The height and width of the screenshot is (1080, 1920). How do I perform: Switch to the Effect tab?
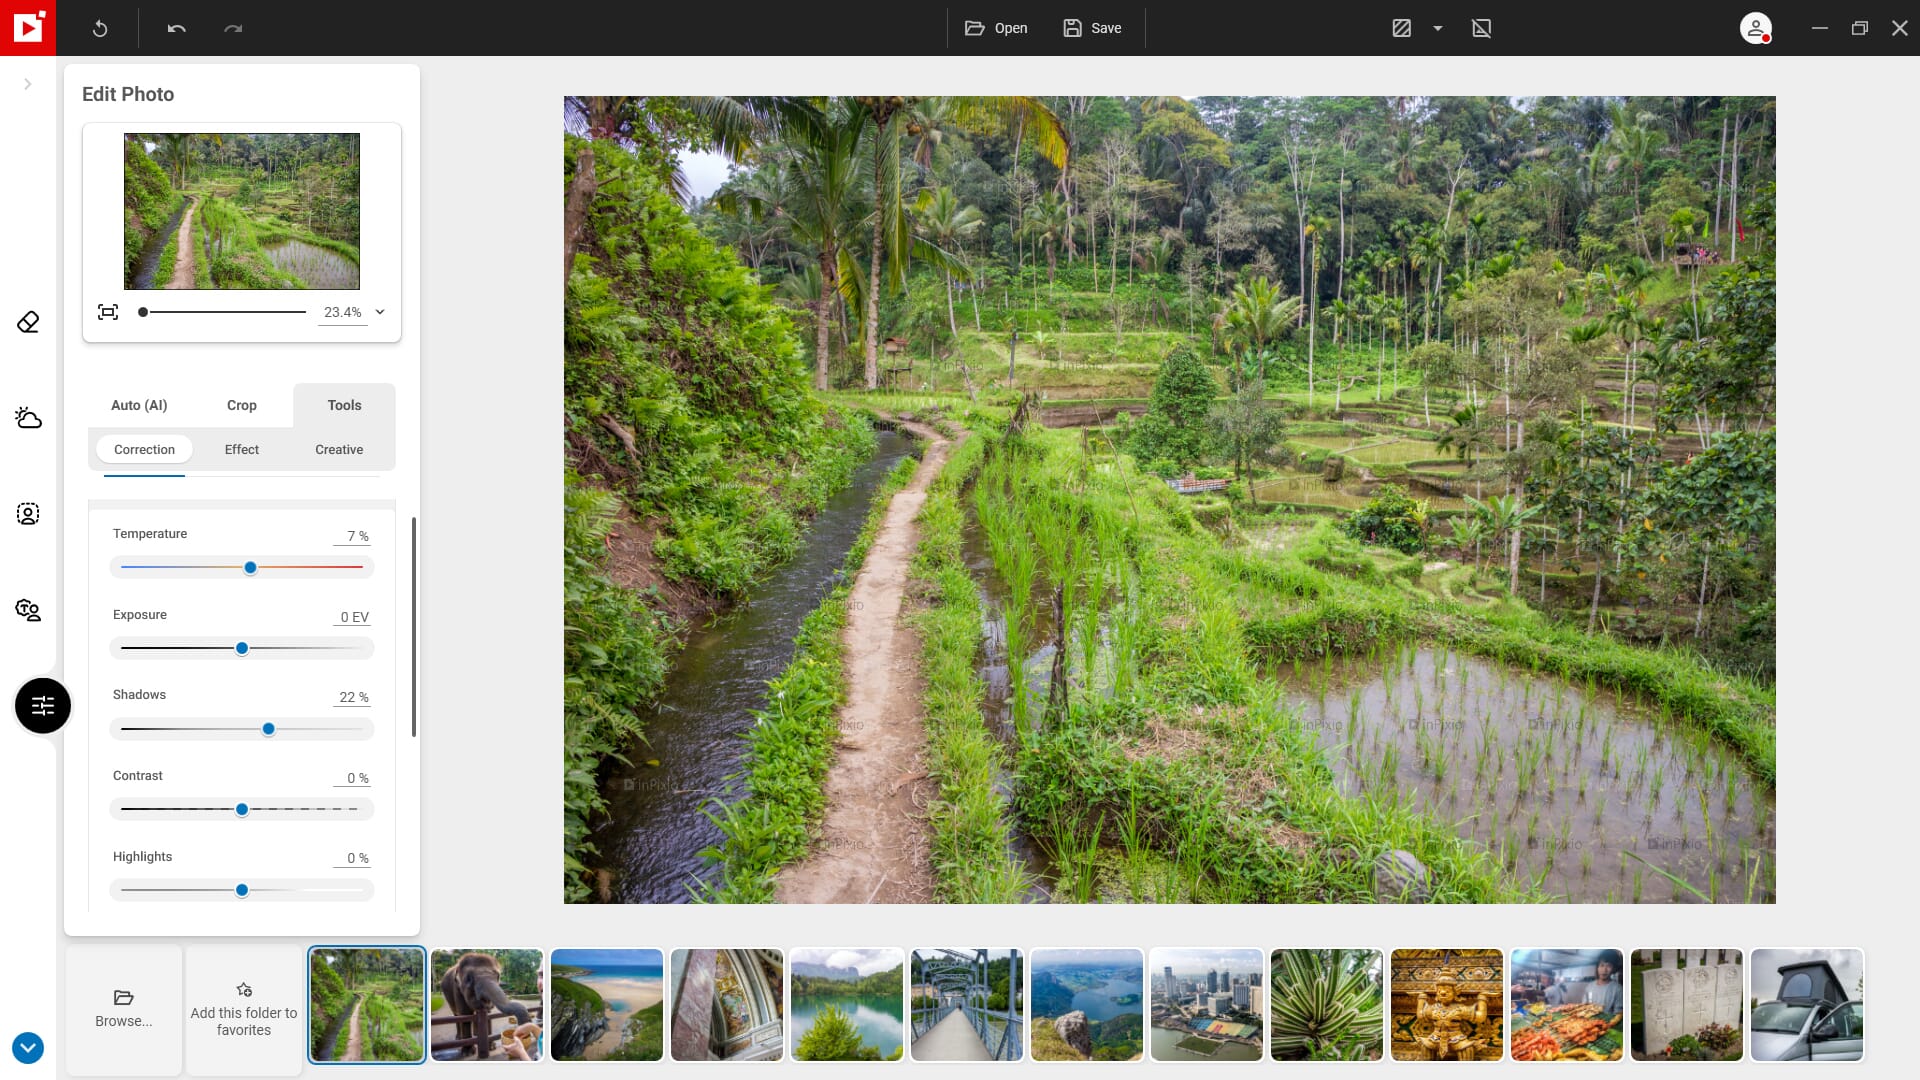(x=241, y=448)
